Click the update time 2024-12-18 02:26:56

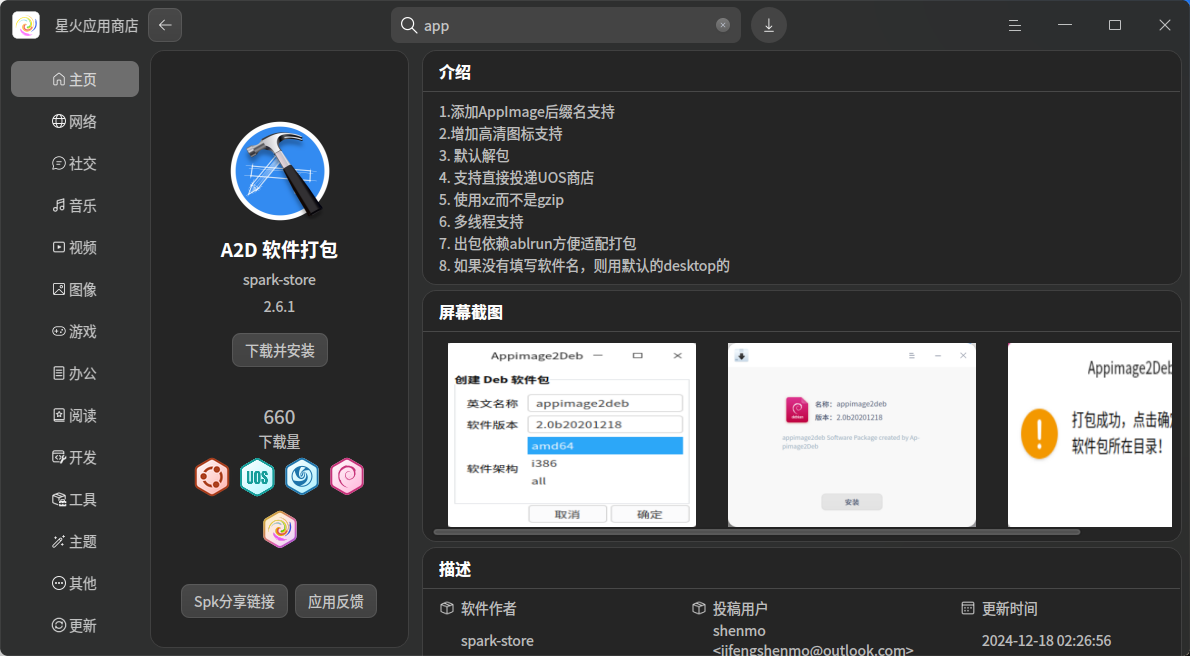pos(1047,641)
